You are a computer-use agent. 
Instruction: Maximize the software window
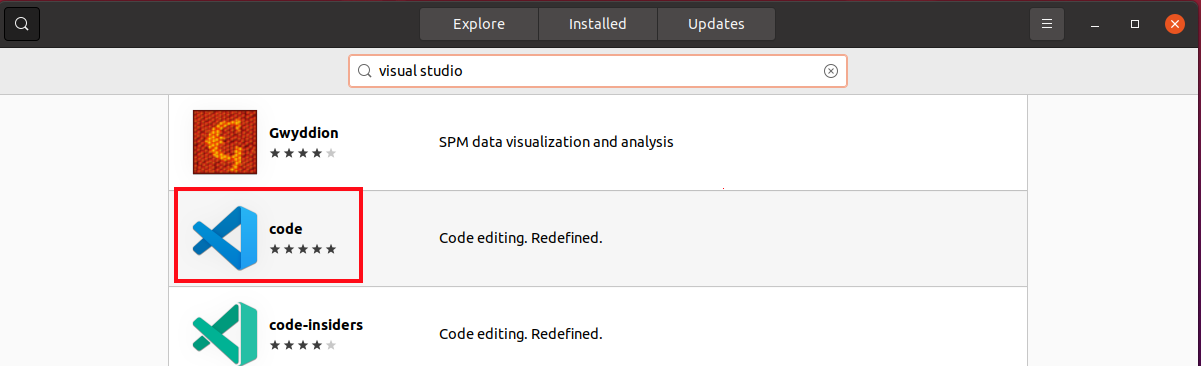(1135, 24)
